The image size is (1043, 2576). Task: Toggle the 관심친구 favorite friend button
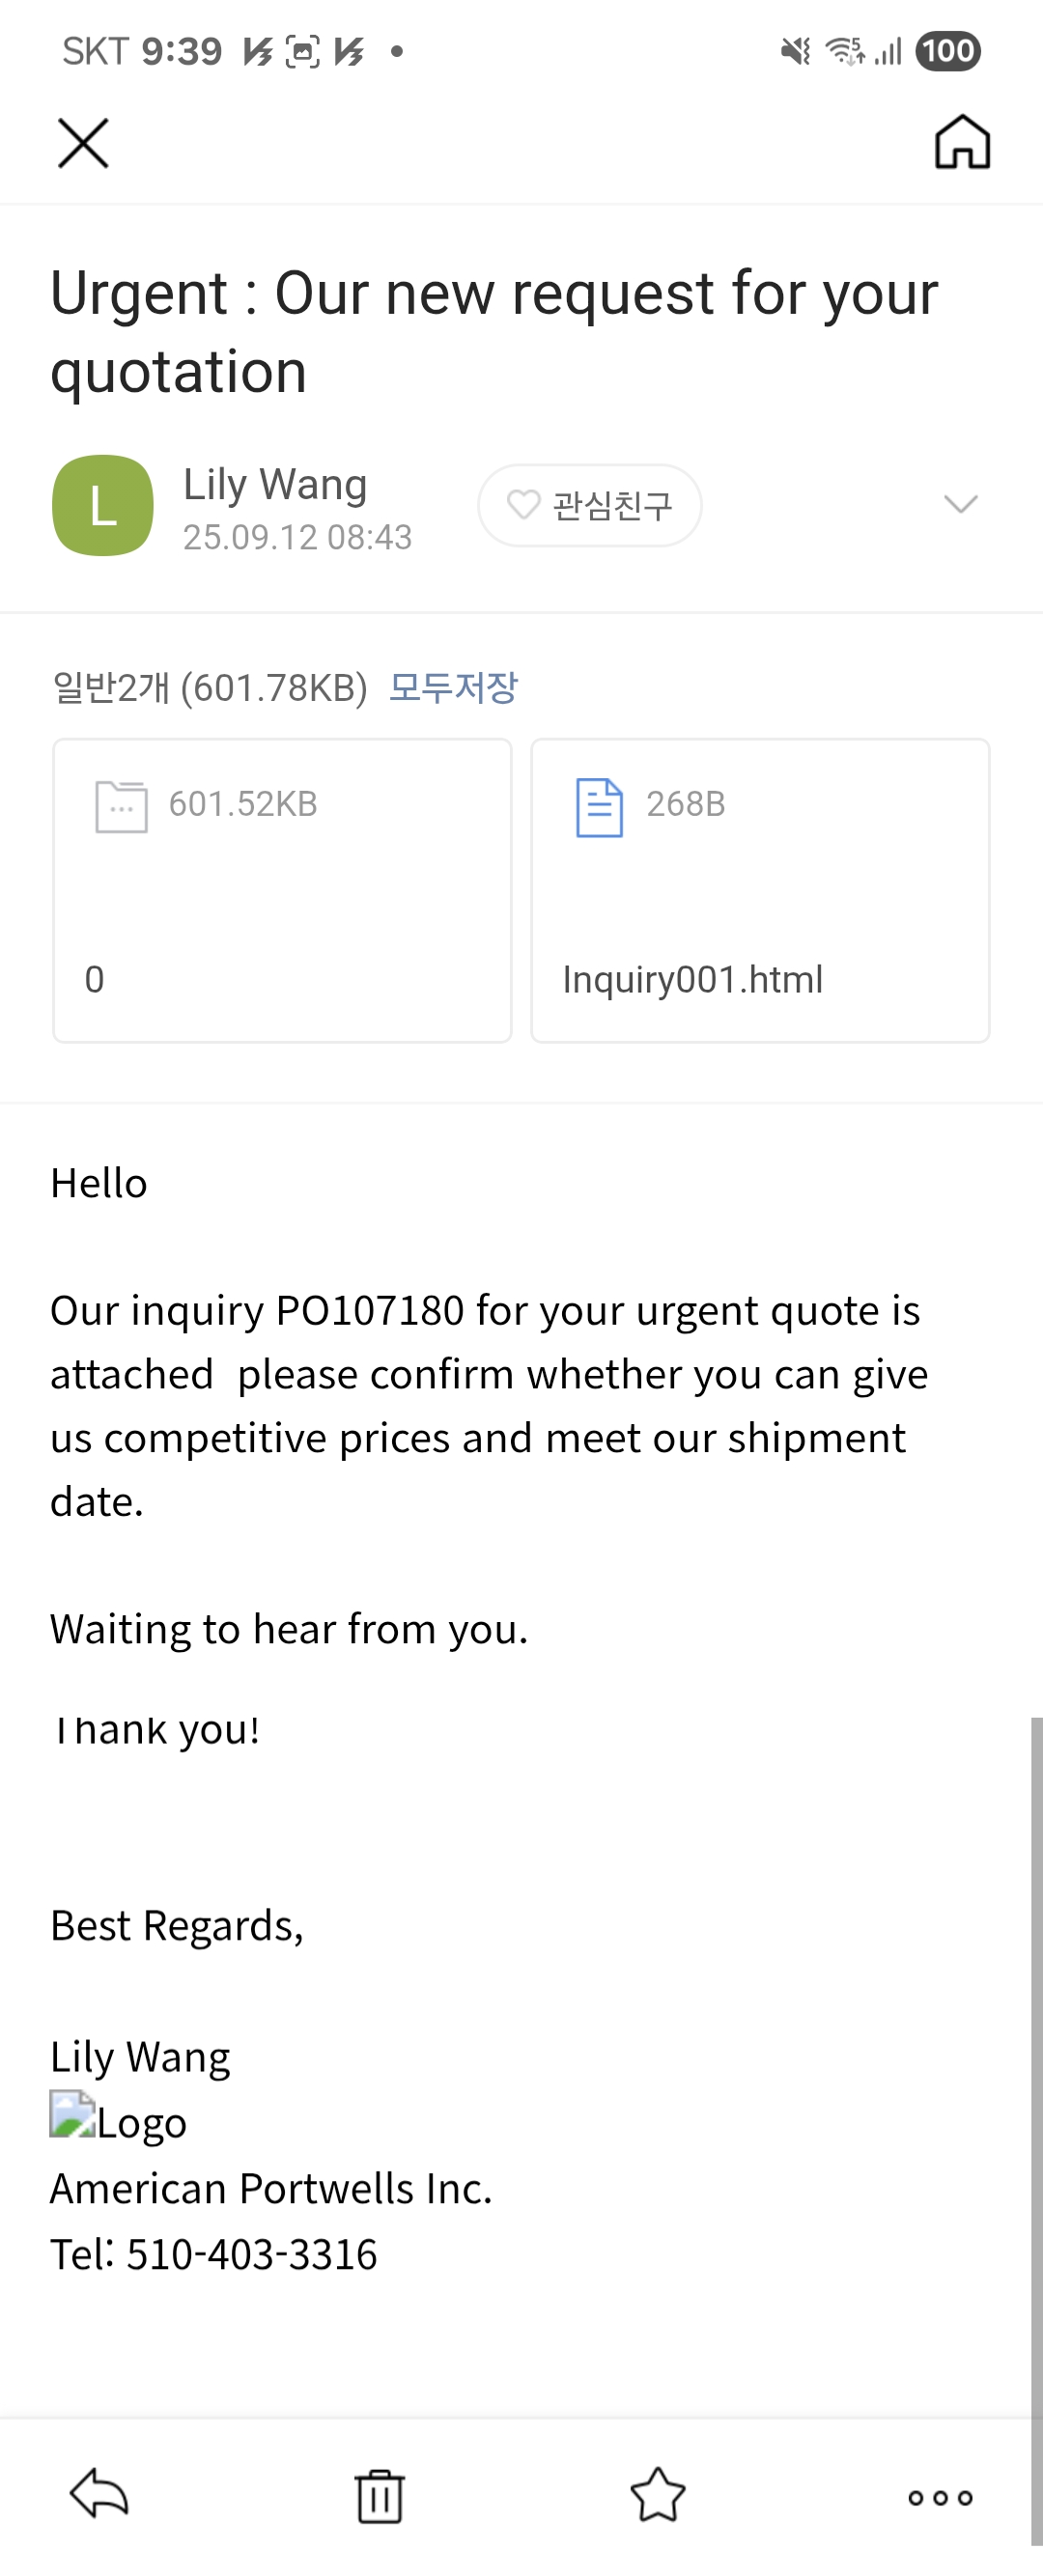pyautogui.click(x=590, y=505)
